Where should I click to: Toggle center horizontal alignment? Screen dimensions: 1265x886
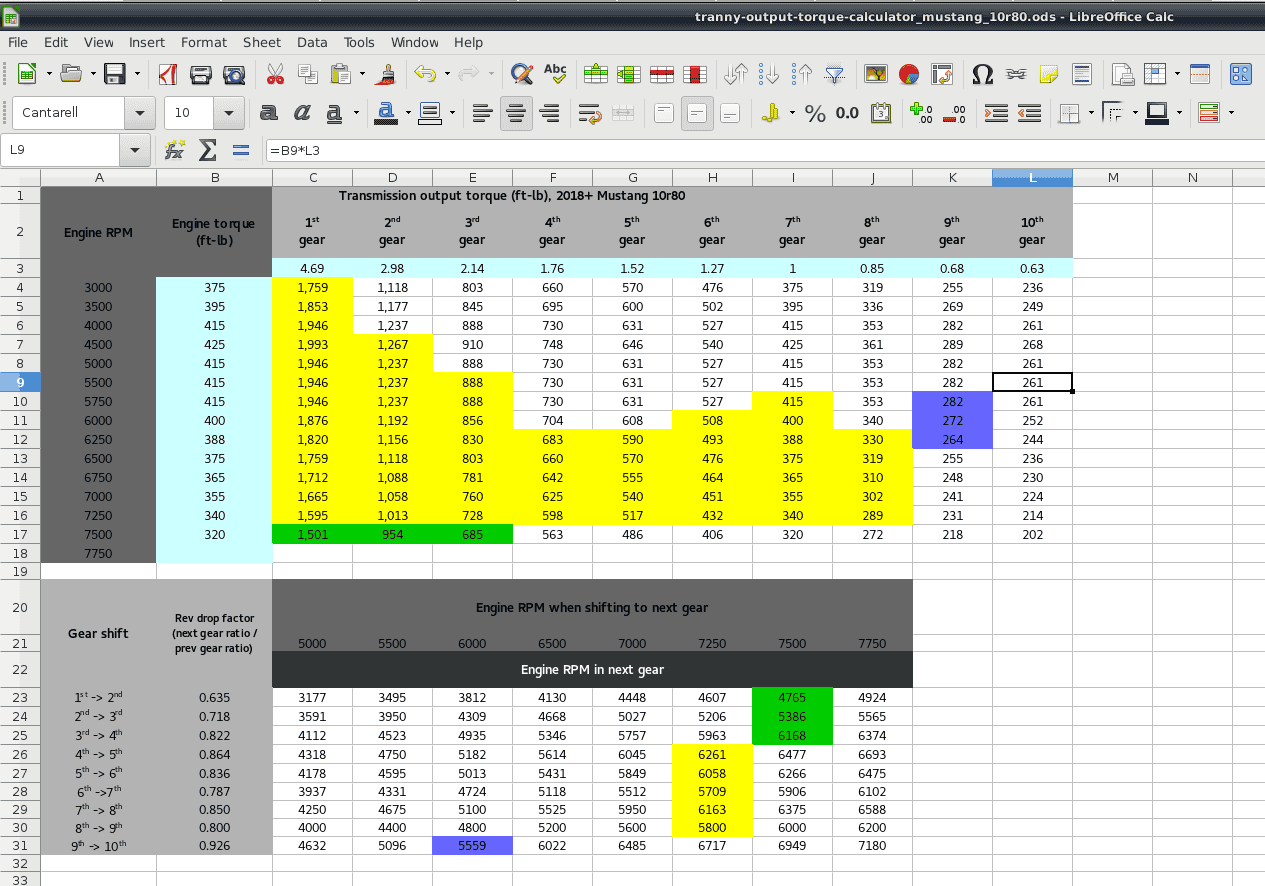[516, 113]
